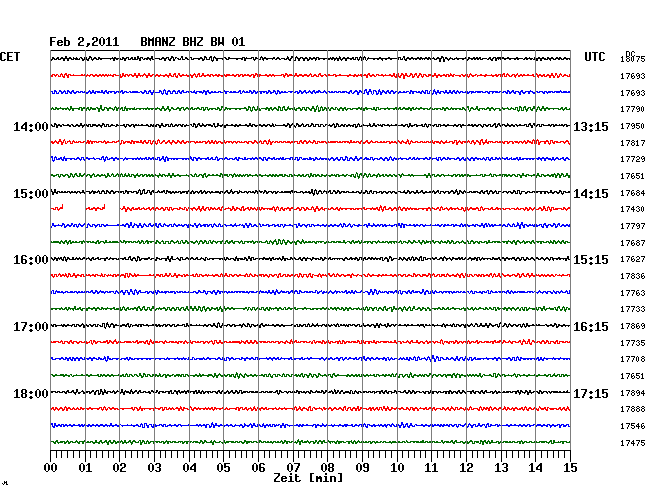
Task: Select the DC value 17797
Action: pyautogui.click(x=633, y=226)
